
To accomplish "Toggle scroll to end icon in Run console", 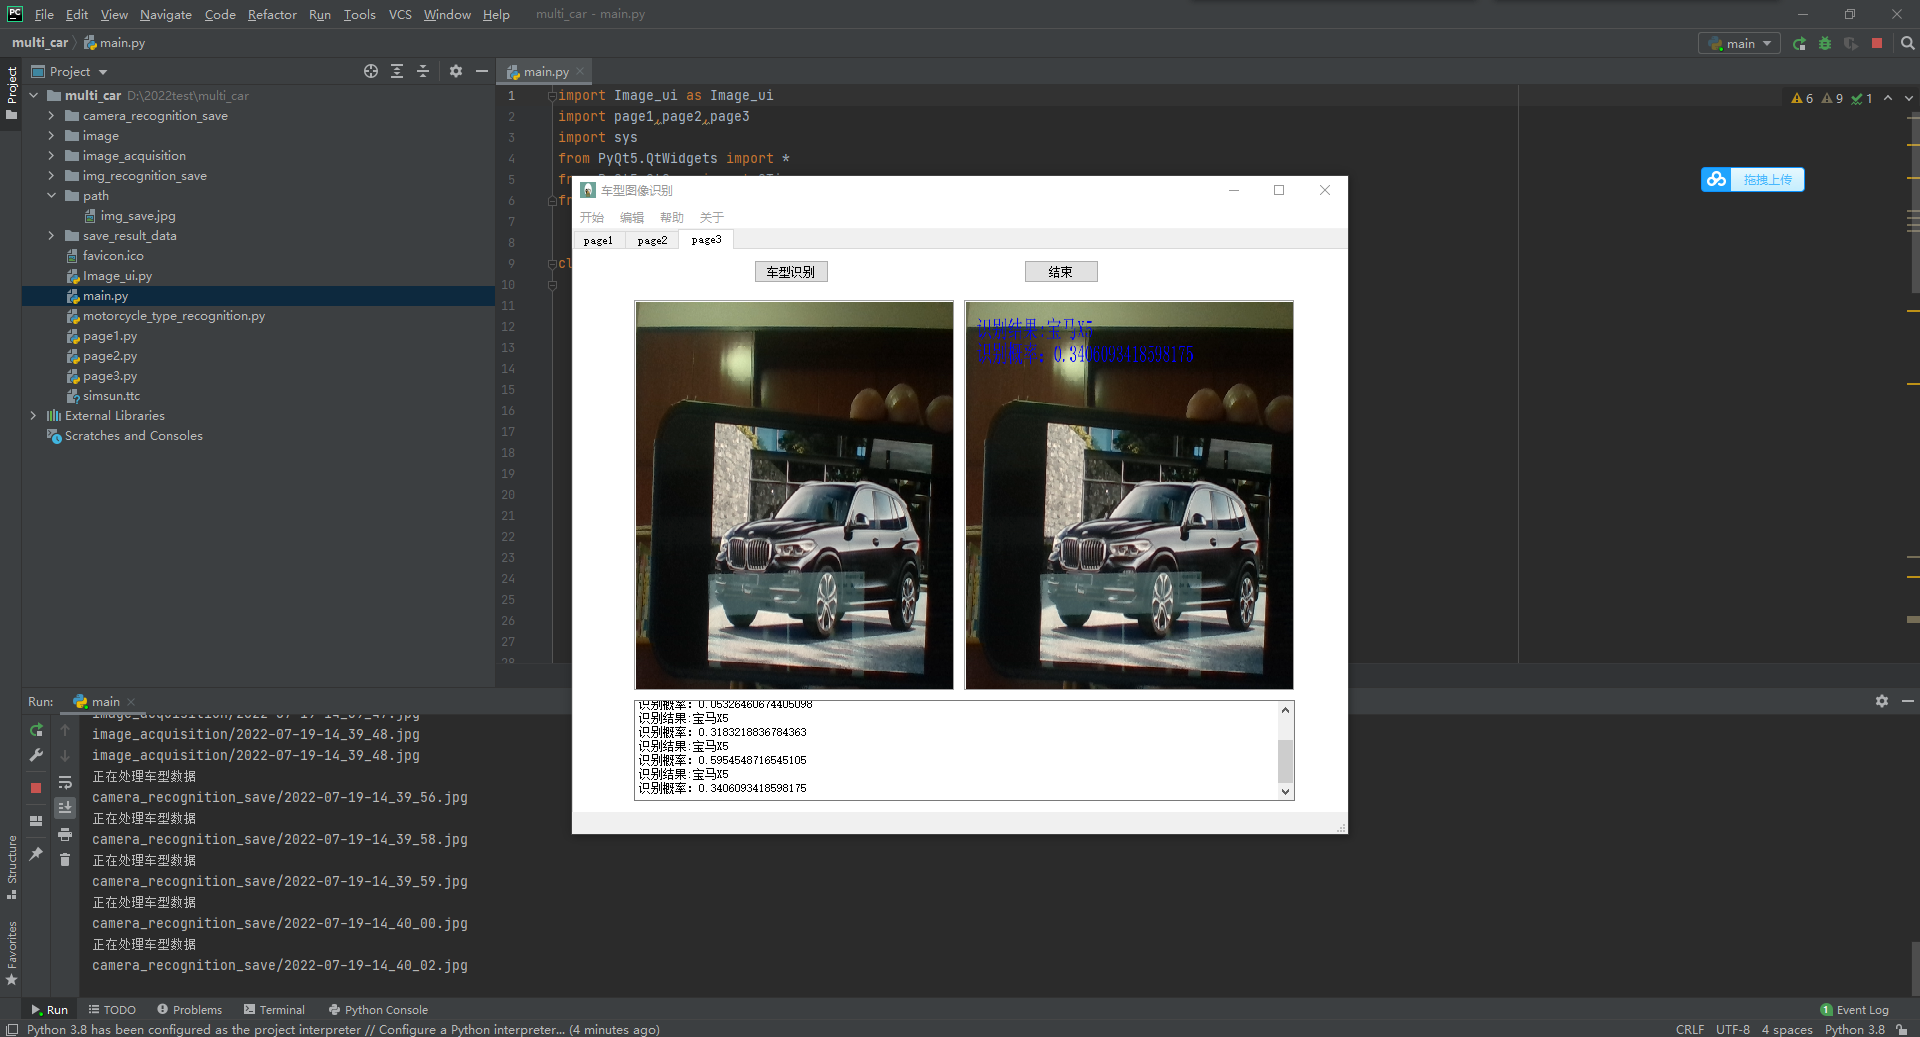I will pyautogui.click(x=65, y=807).
